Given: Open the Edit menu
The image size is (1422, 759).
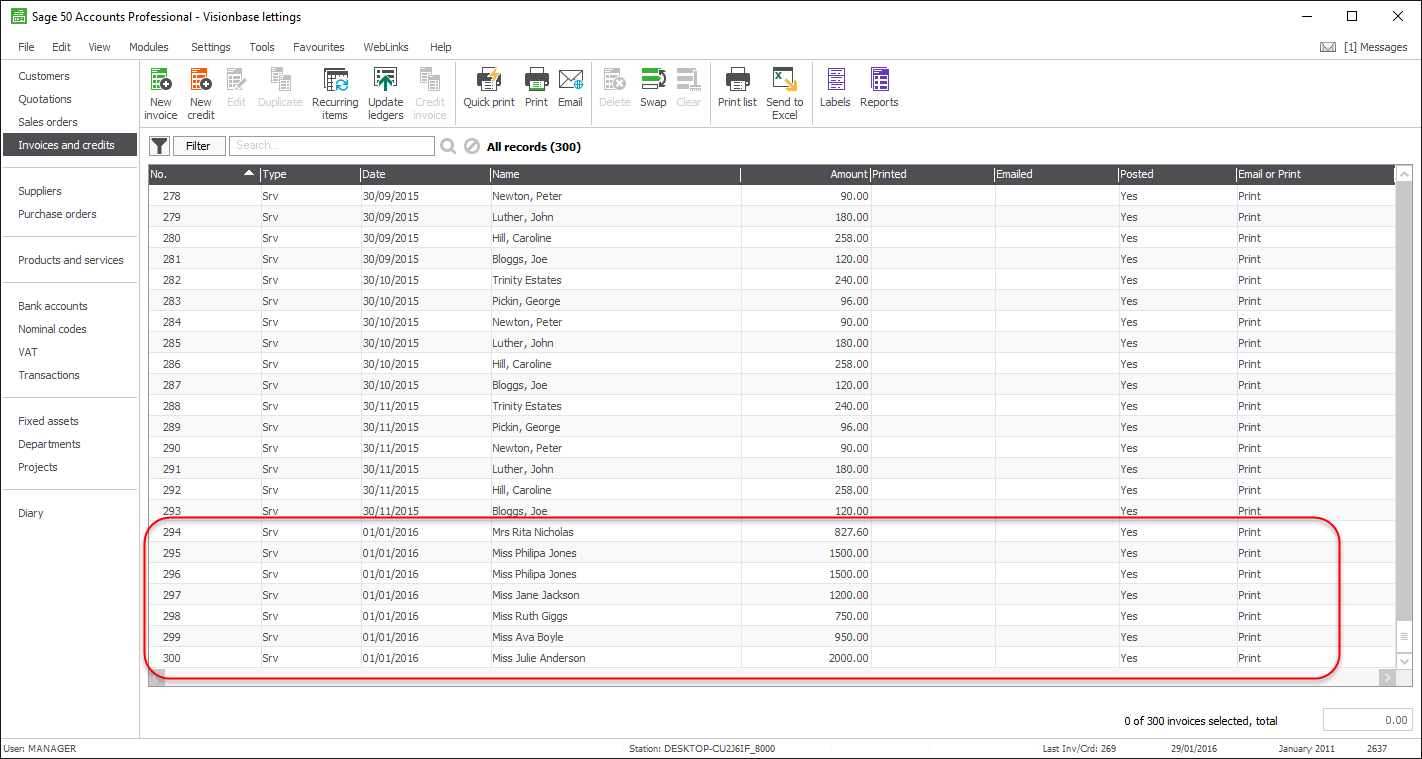Looking at the screenshot, I should 61,47.
